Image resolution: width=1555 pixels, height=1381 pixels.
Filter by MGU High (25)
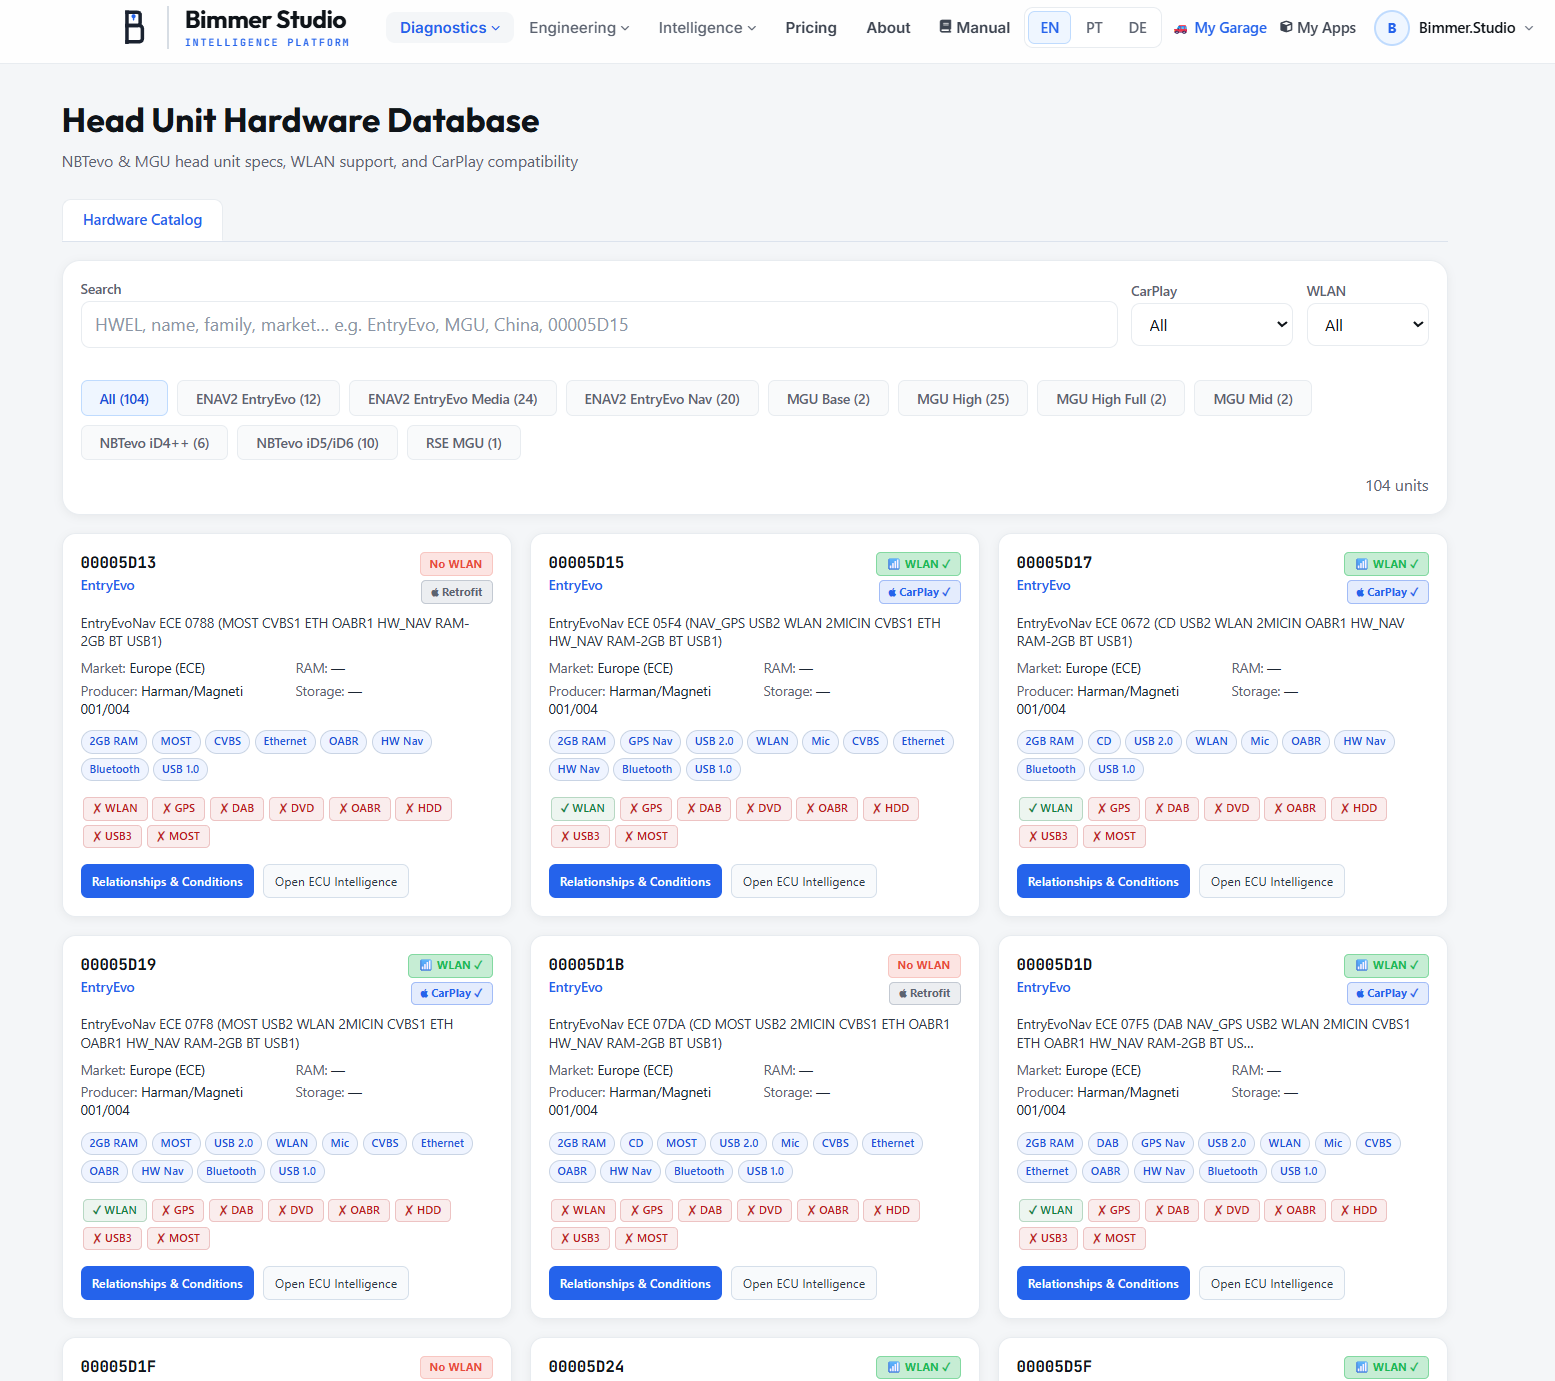[x=963, y=399]
